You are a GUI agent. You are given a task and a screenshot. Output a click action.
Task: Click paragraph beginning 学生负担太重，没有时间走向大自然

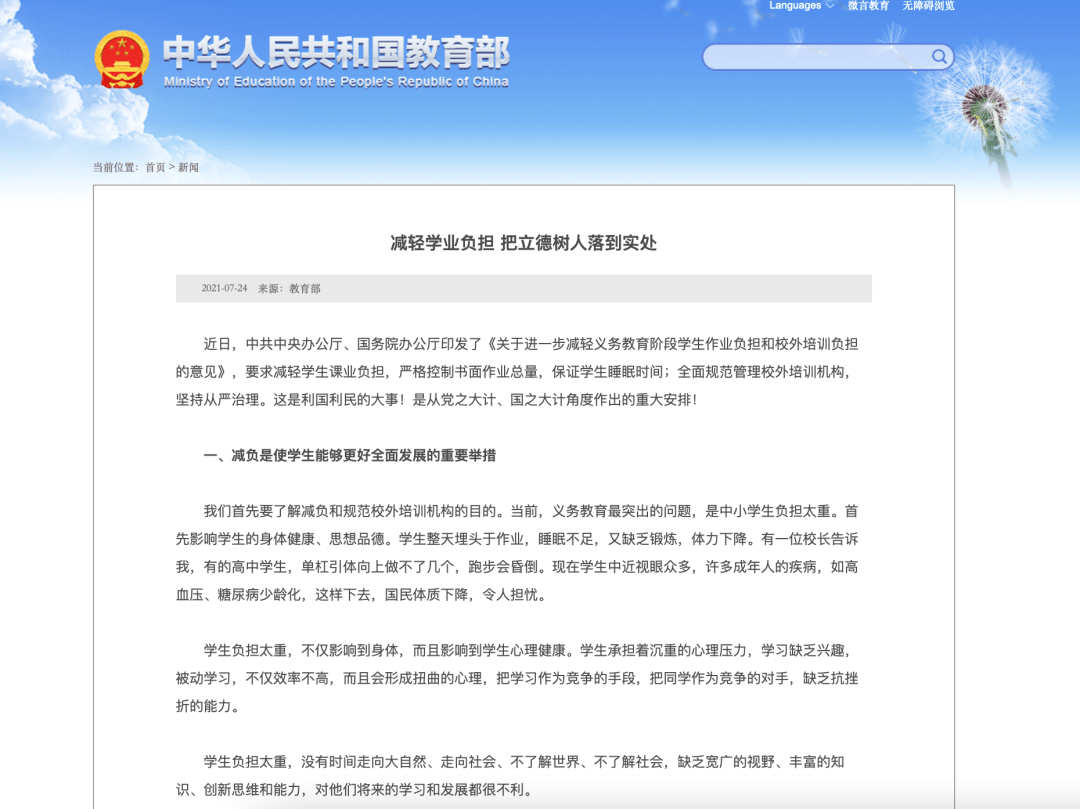(517, 775)
